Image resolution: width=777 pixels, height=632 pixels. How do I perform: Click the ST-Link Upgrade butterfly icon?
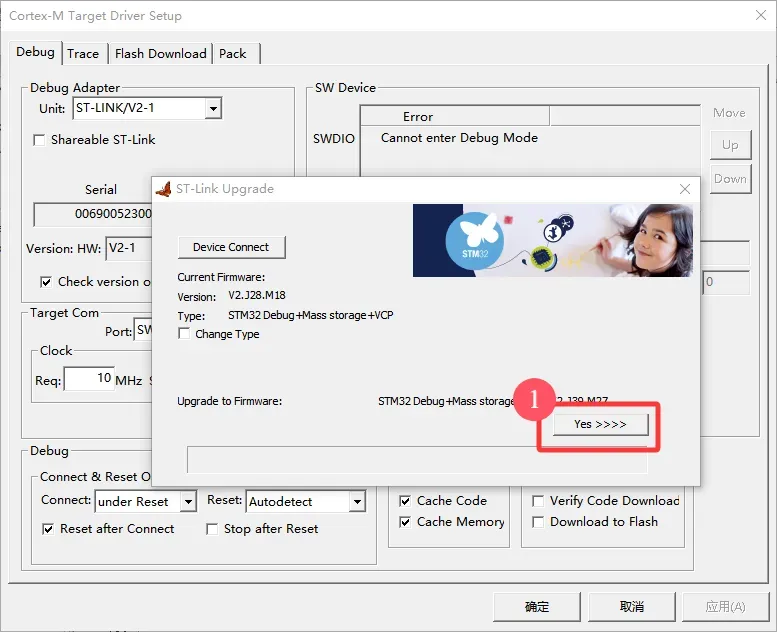click(x=164, y=189)
